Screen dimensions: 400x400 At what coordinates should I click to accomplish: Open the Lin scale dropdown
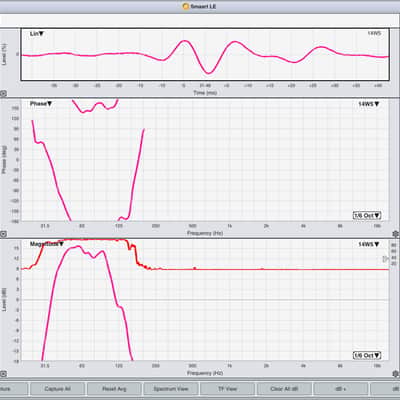pos(37,34)
